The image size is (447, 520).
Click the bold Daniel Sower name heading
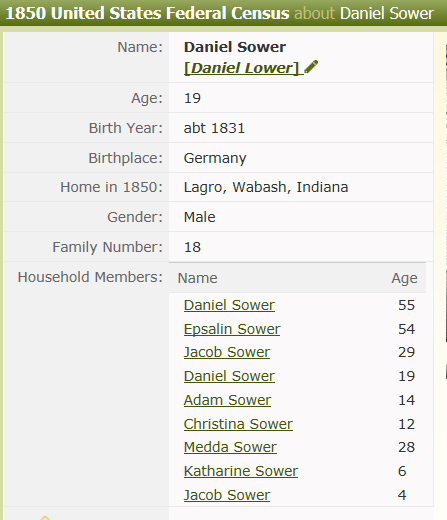click(x=235, y=47)
